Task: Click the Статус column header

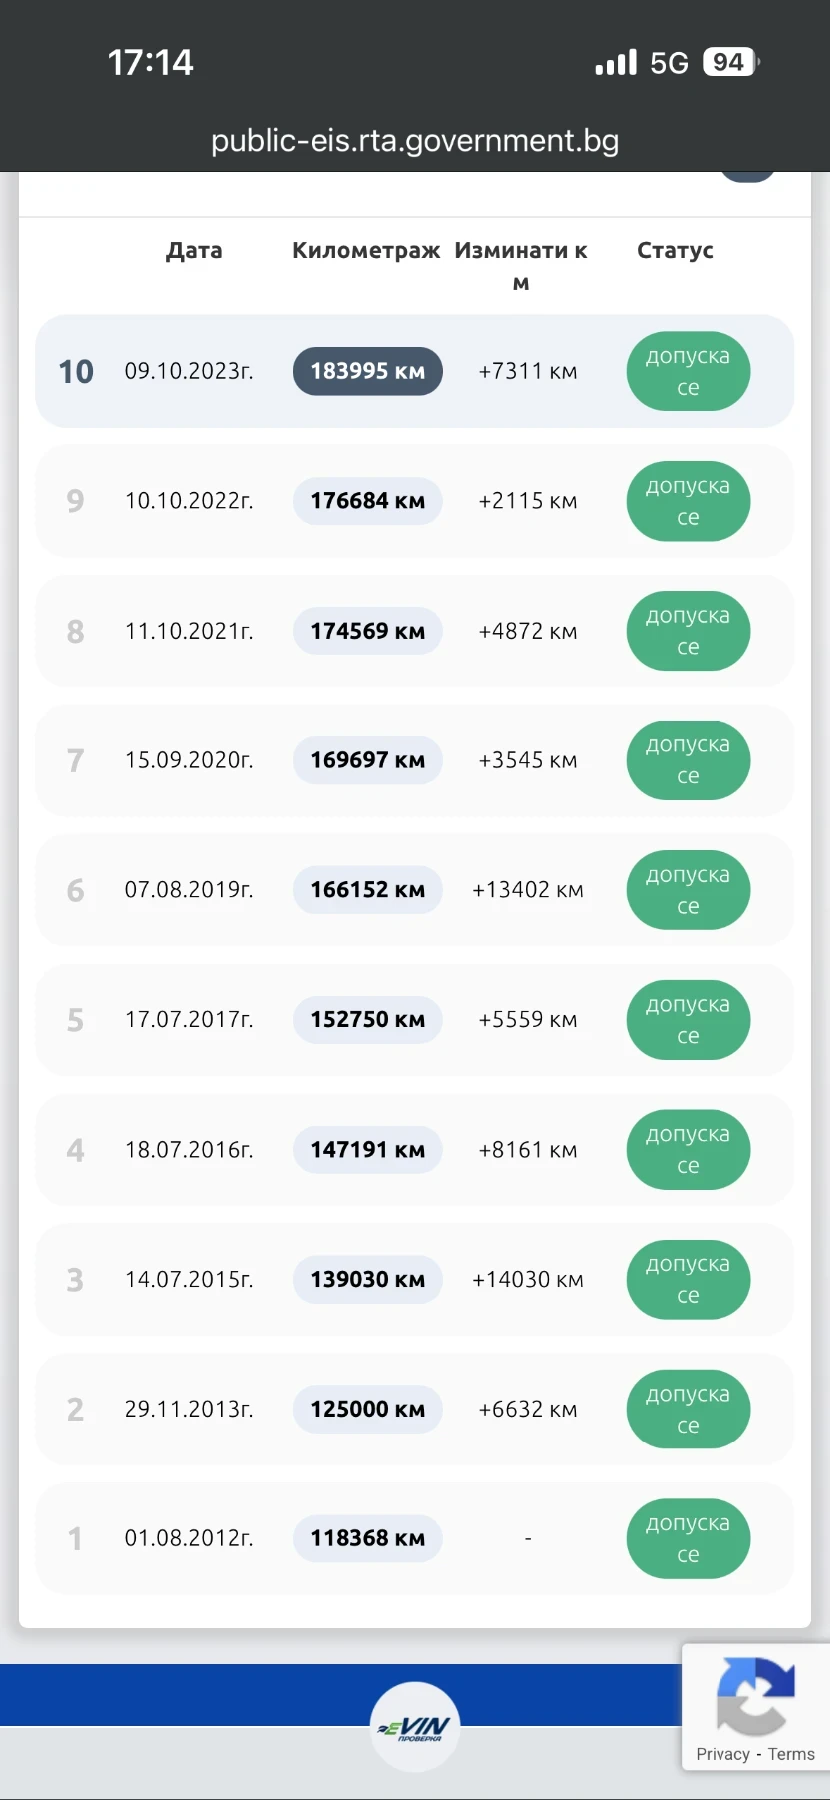Action: click(675, 250)
